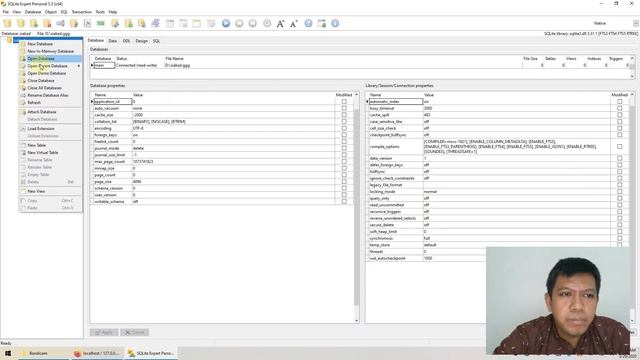Click the application_id name cell

113,102
